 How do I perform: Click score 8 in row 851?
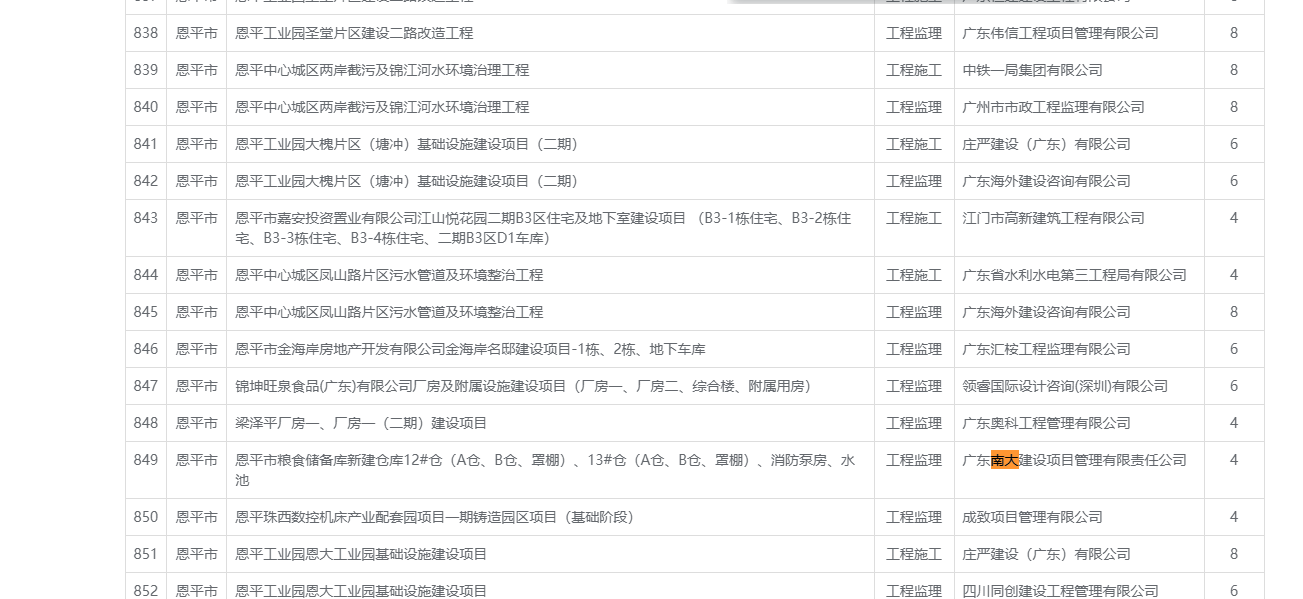(x=1234, y=554)
